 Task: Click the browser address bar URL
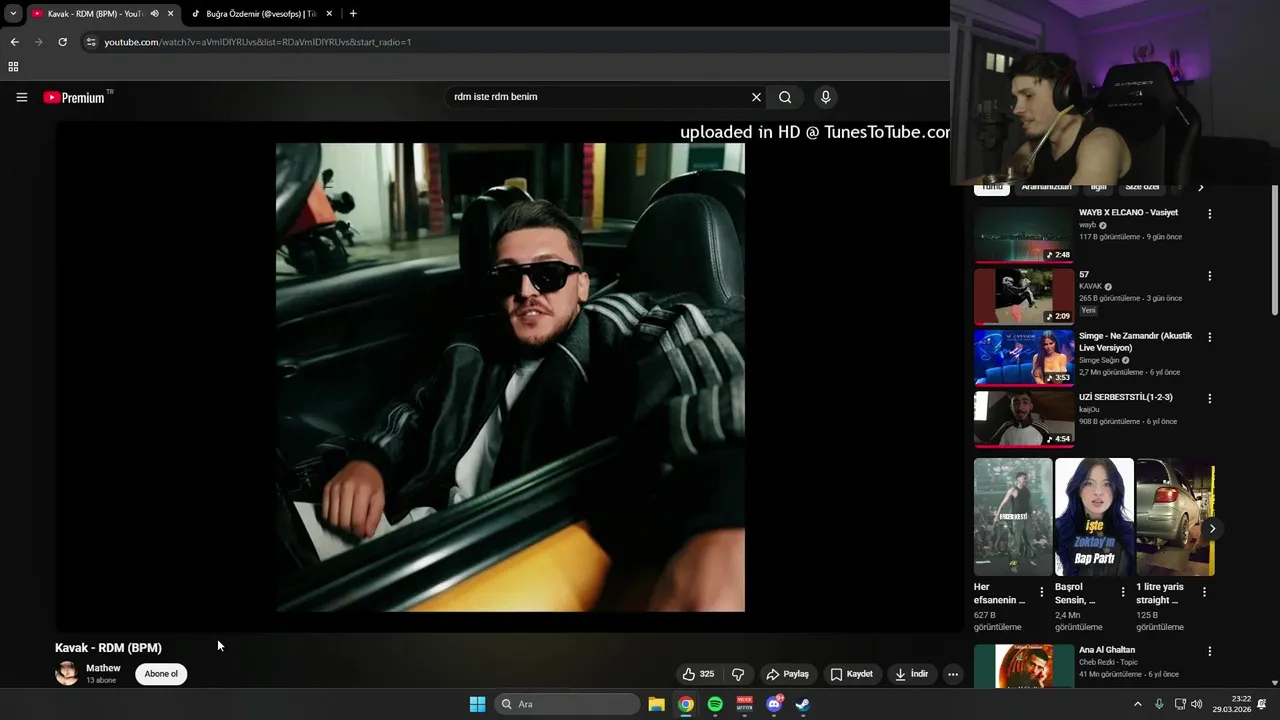coord(258,42)
